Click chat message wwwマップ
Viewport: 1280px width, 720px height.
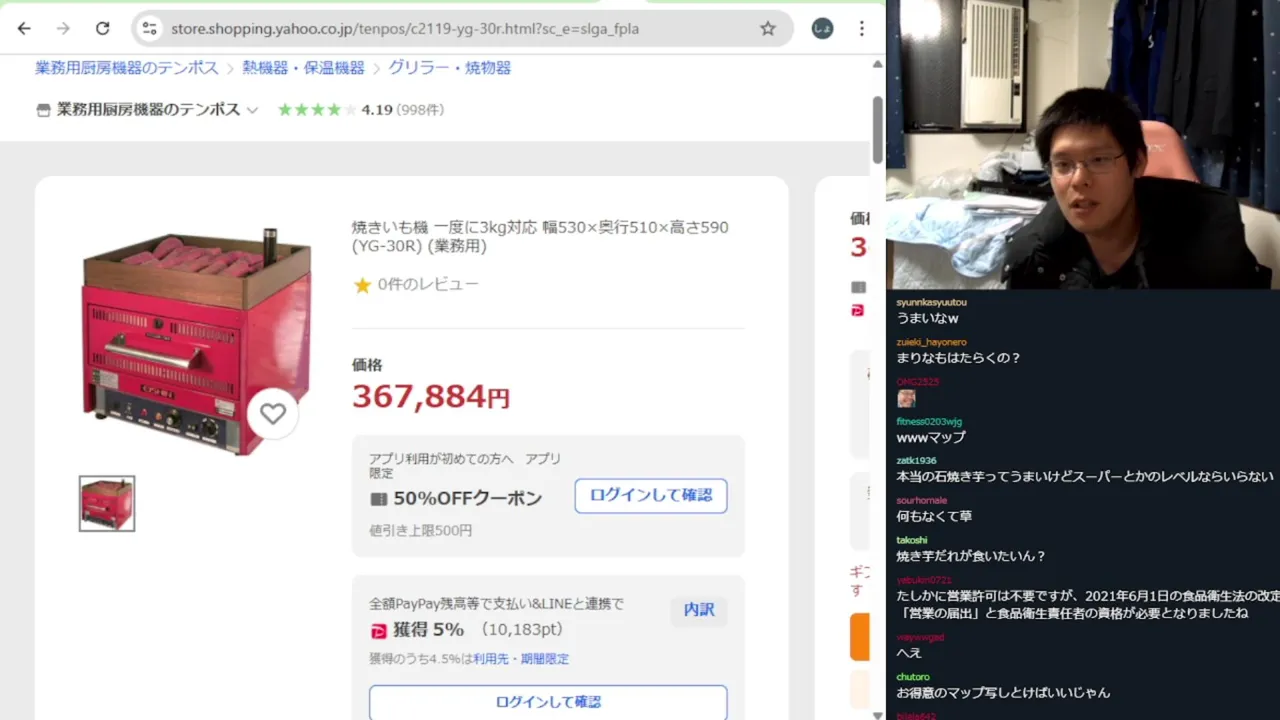point(931,437)
